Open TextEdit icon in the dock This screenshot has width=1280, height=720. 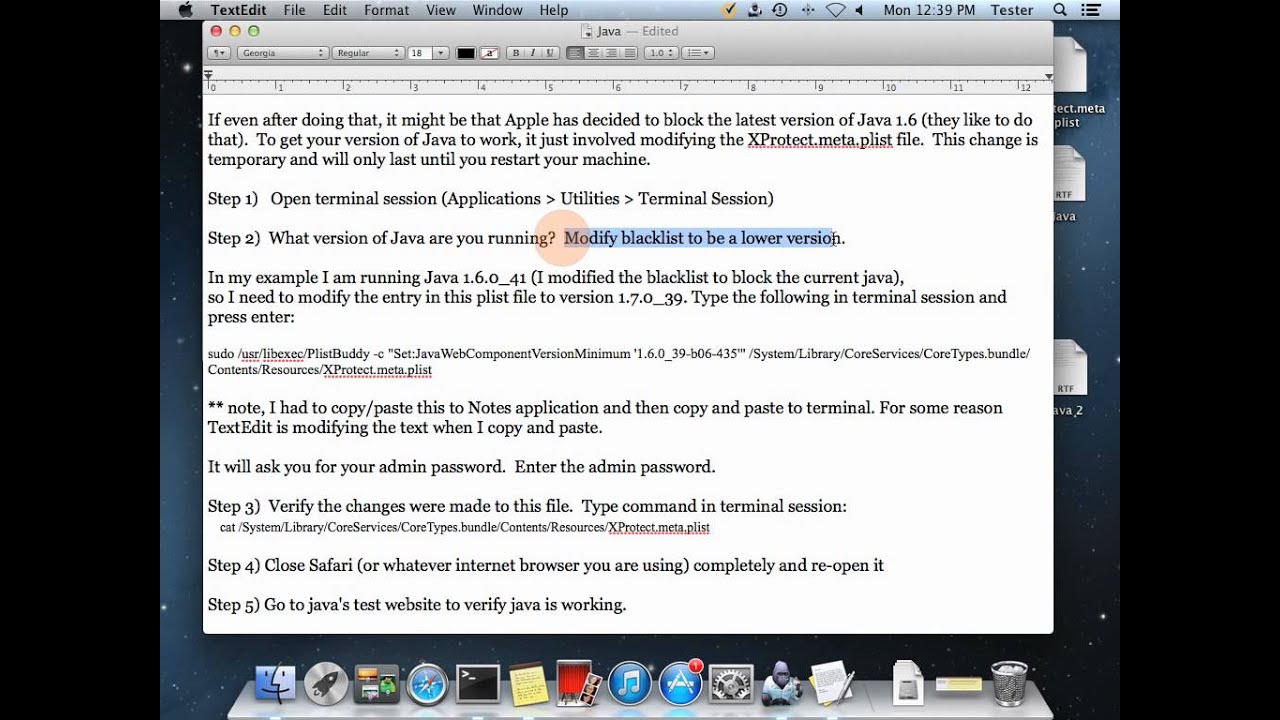832,684
